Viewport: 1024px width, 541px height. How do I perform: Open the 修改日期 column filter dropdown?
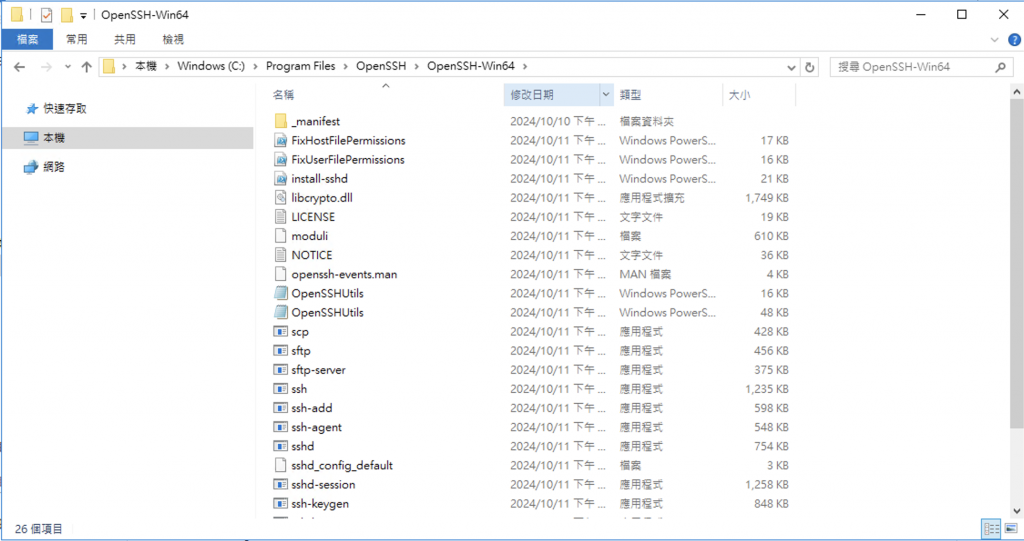pyautogui.click(x=605, y=95)
